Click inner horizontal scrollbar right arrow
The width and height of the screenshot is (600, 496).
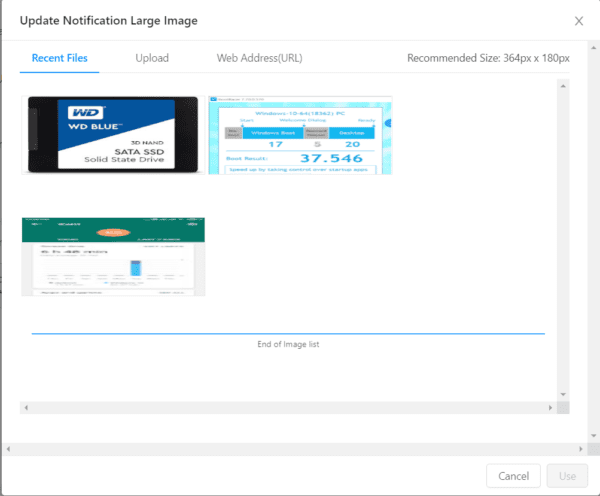[550, 408]
